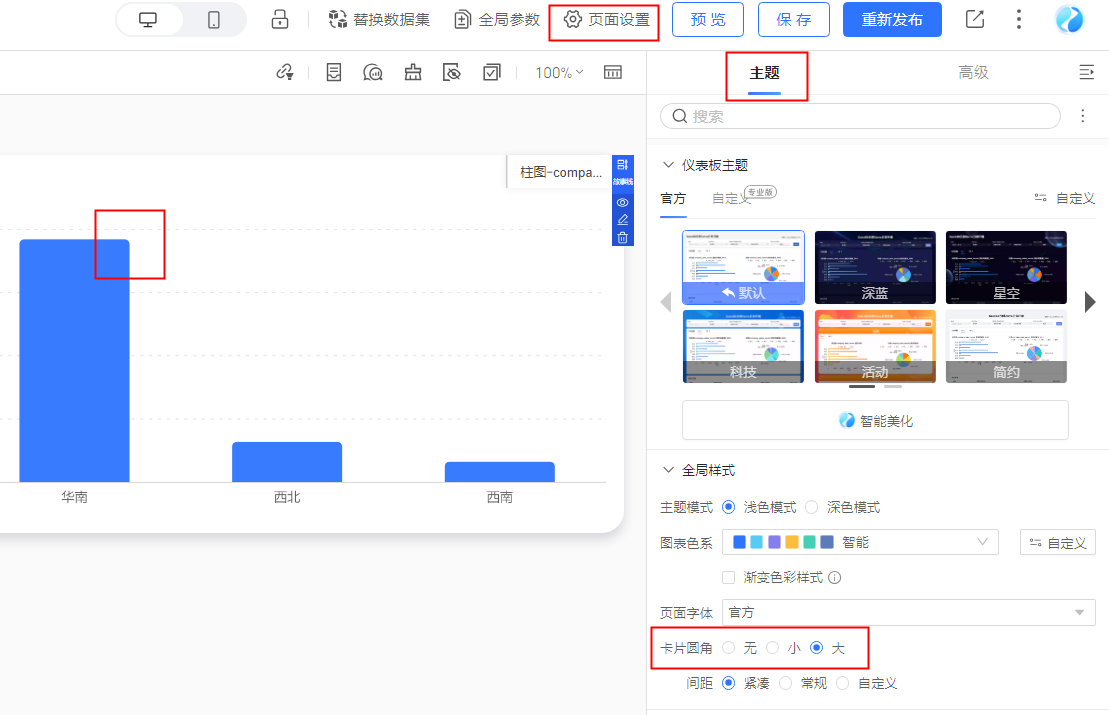Open the share external-link icon
Image resolution: width=1109 pixels, height=715 pixels.
(974, 20)
